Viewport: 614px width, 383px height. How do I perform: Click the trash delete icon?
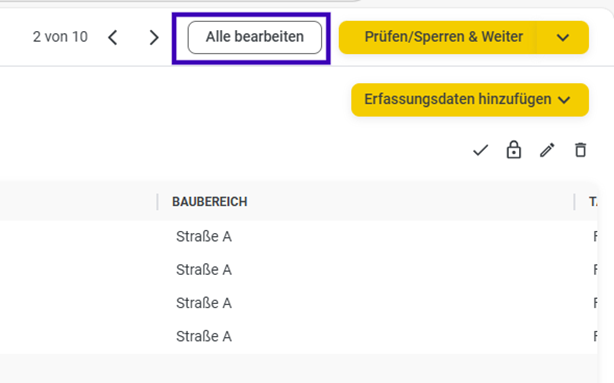coord(580,150)
